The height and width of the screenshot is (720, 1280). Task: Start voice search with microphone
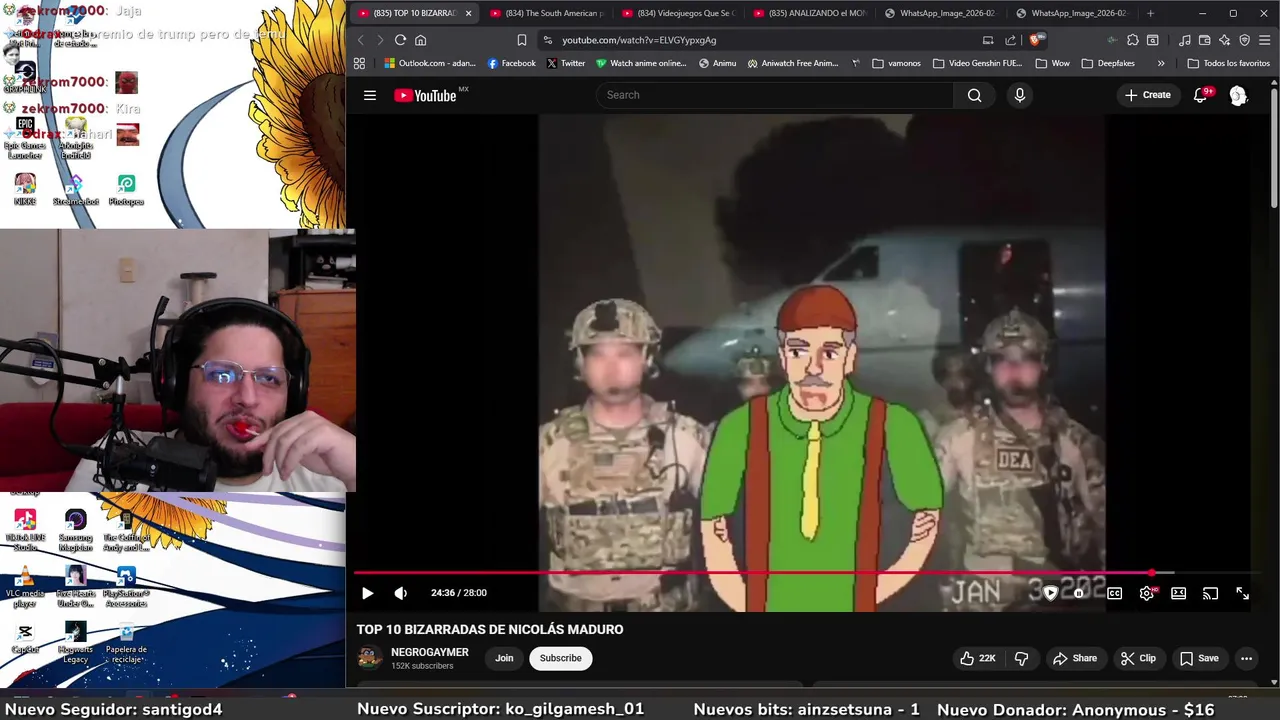[x=1020, y=95]
